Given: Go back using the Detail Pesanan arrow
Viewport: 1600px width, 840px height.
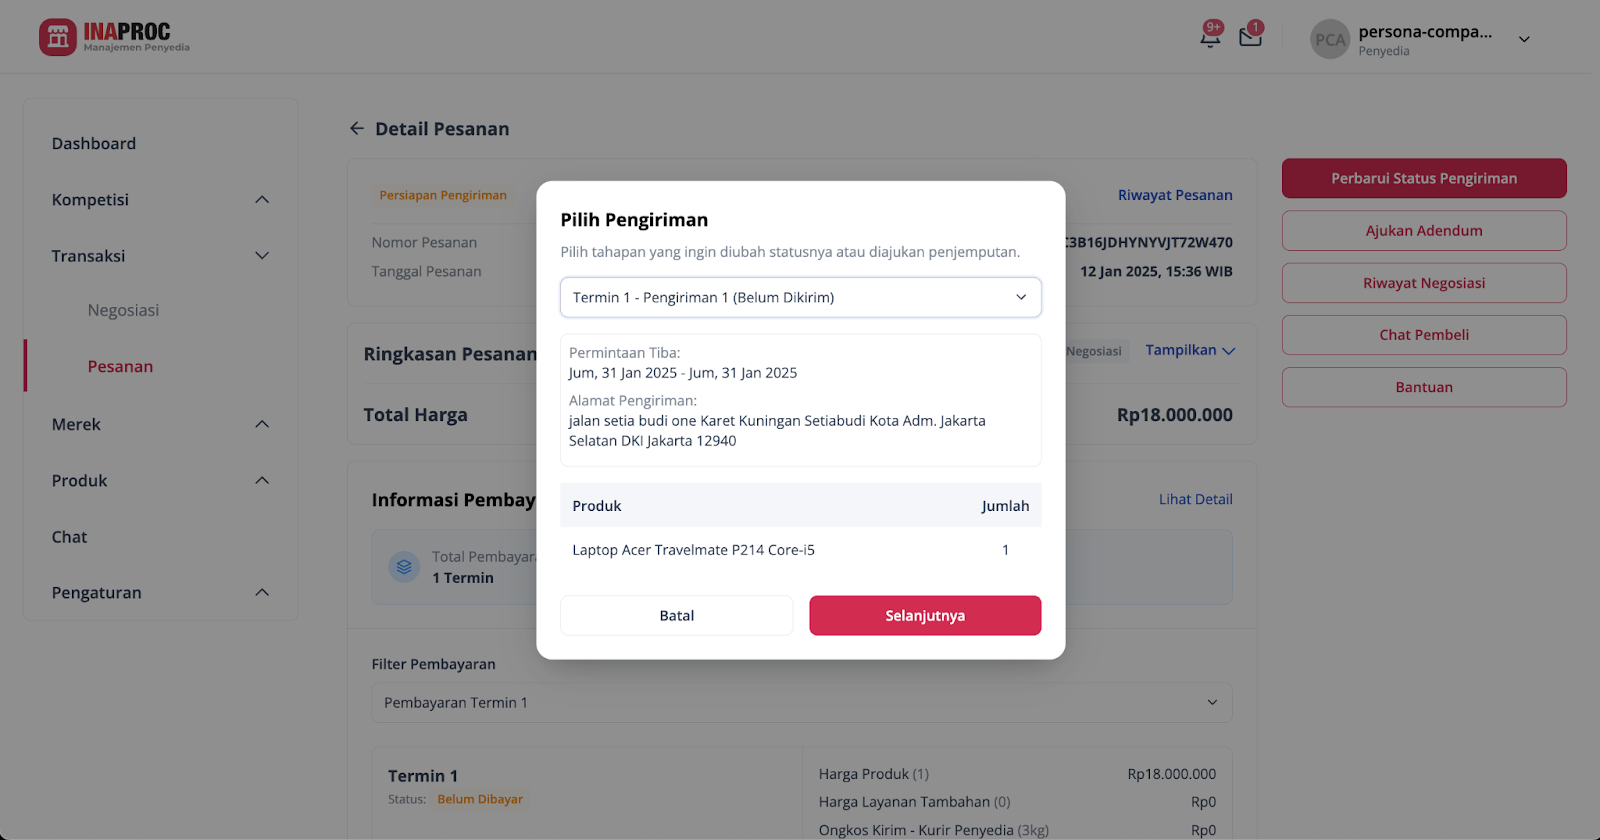Looking at the screenshot, I should coord(357,128).
